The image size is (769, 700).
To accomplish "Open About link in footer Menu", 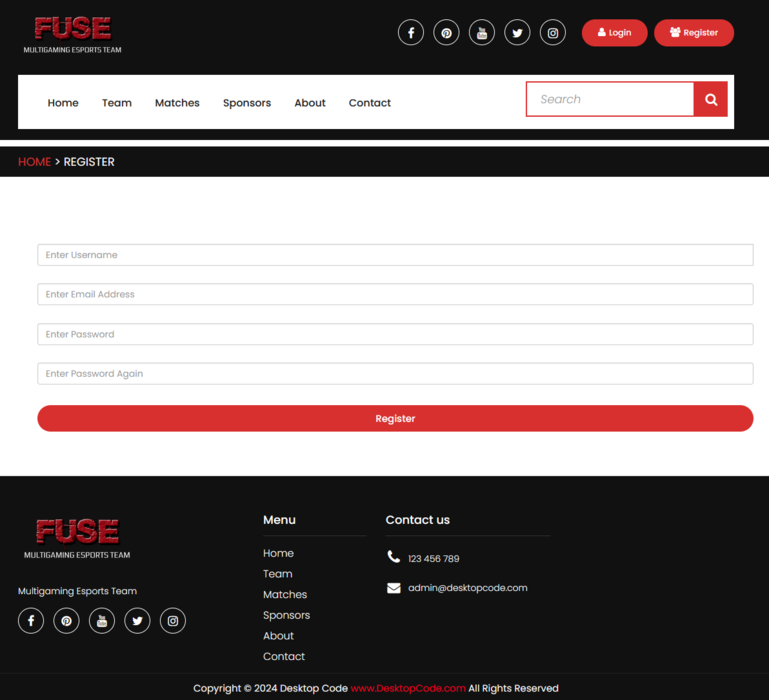I will click(278, 636).
